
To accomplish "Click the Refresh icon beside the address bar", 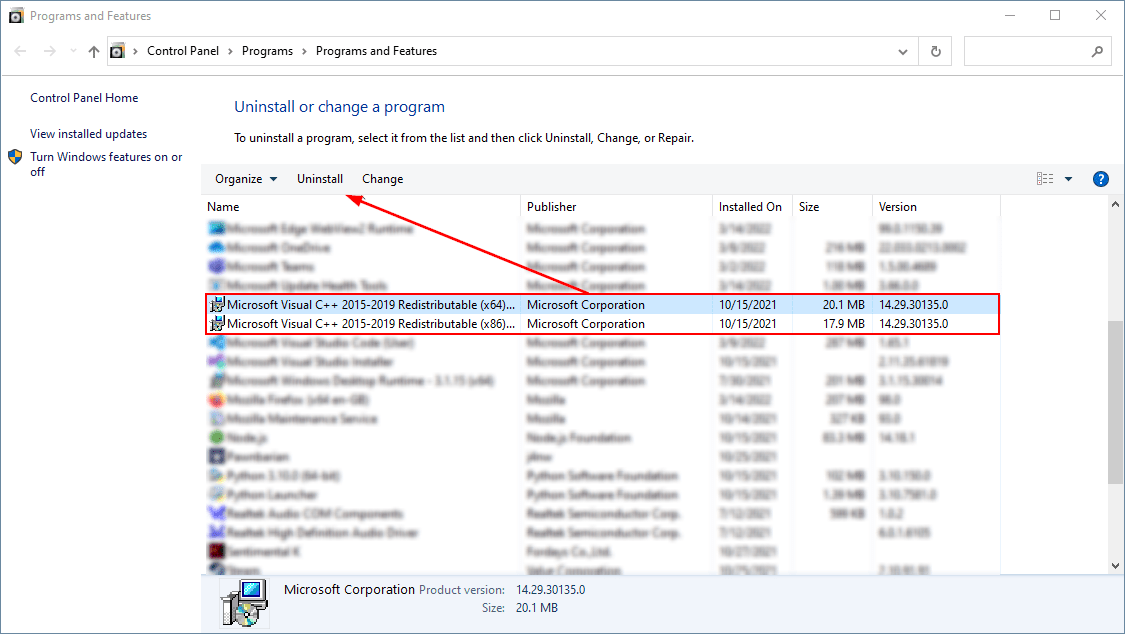I will [935, 51].
